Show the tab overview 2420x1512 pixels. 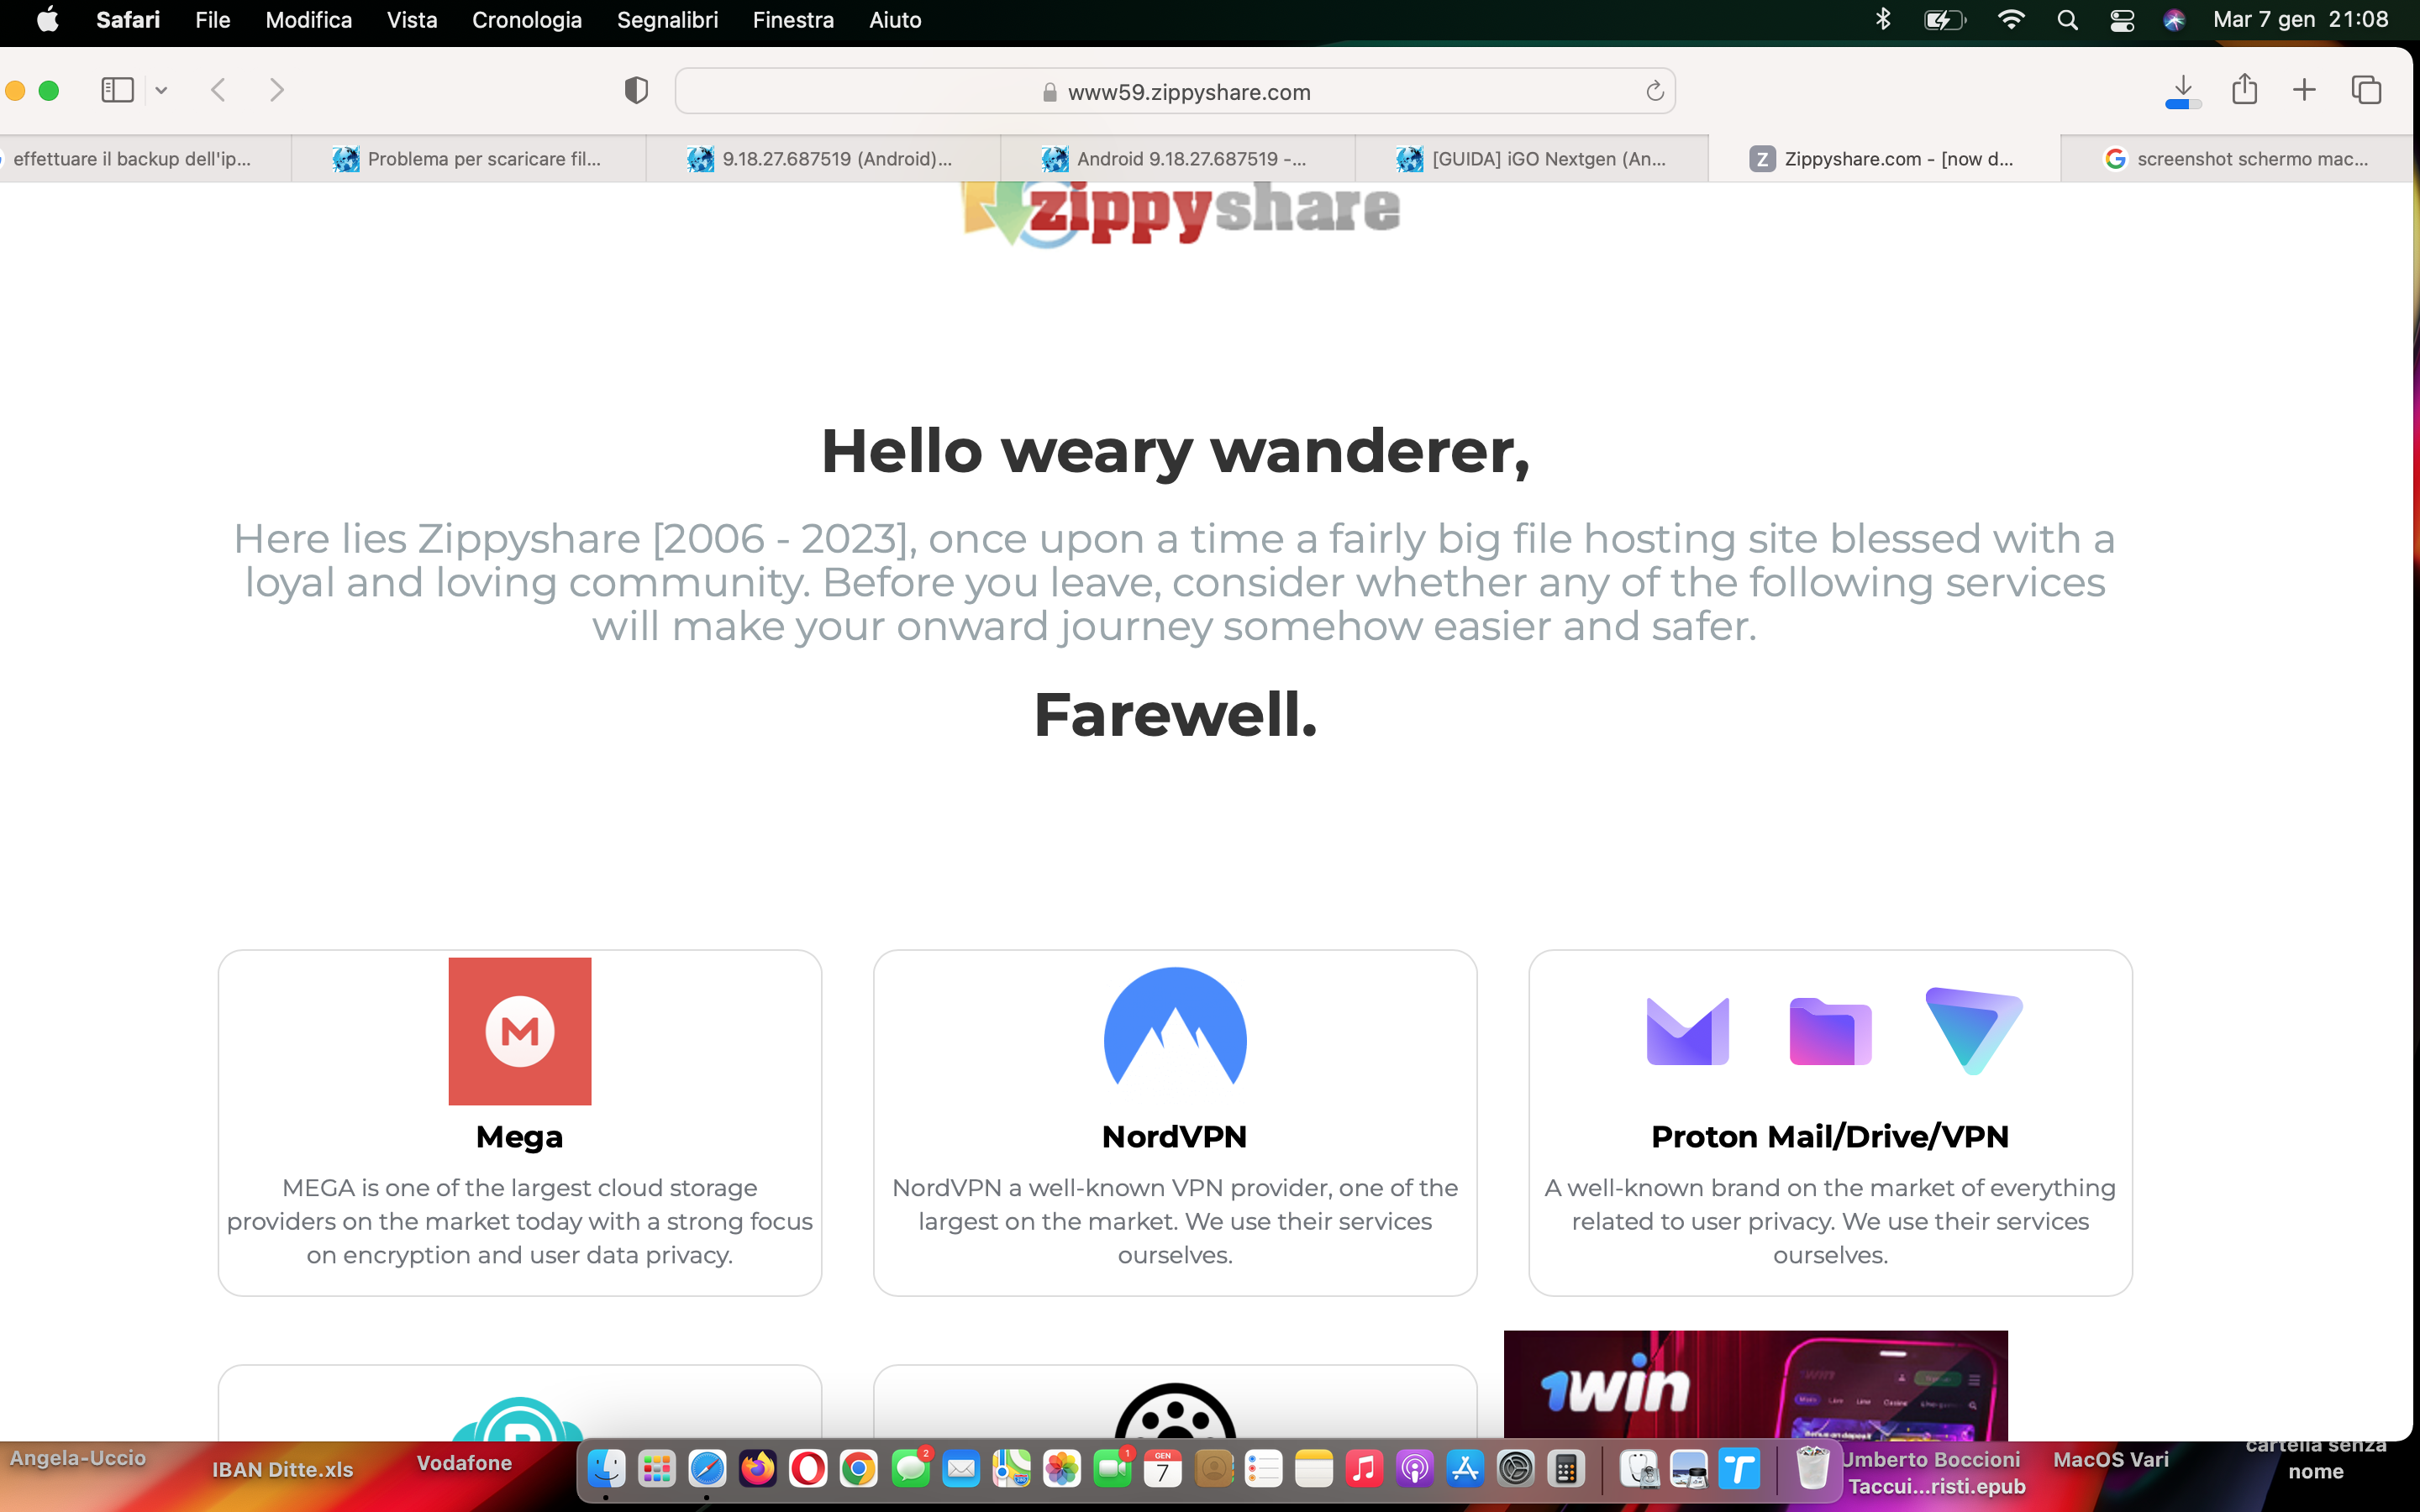[x=2366, y=90]
